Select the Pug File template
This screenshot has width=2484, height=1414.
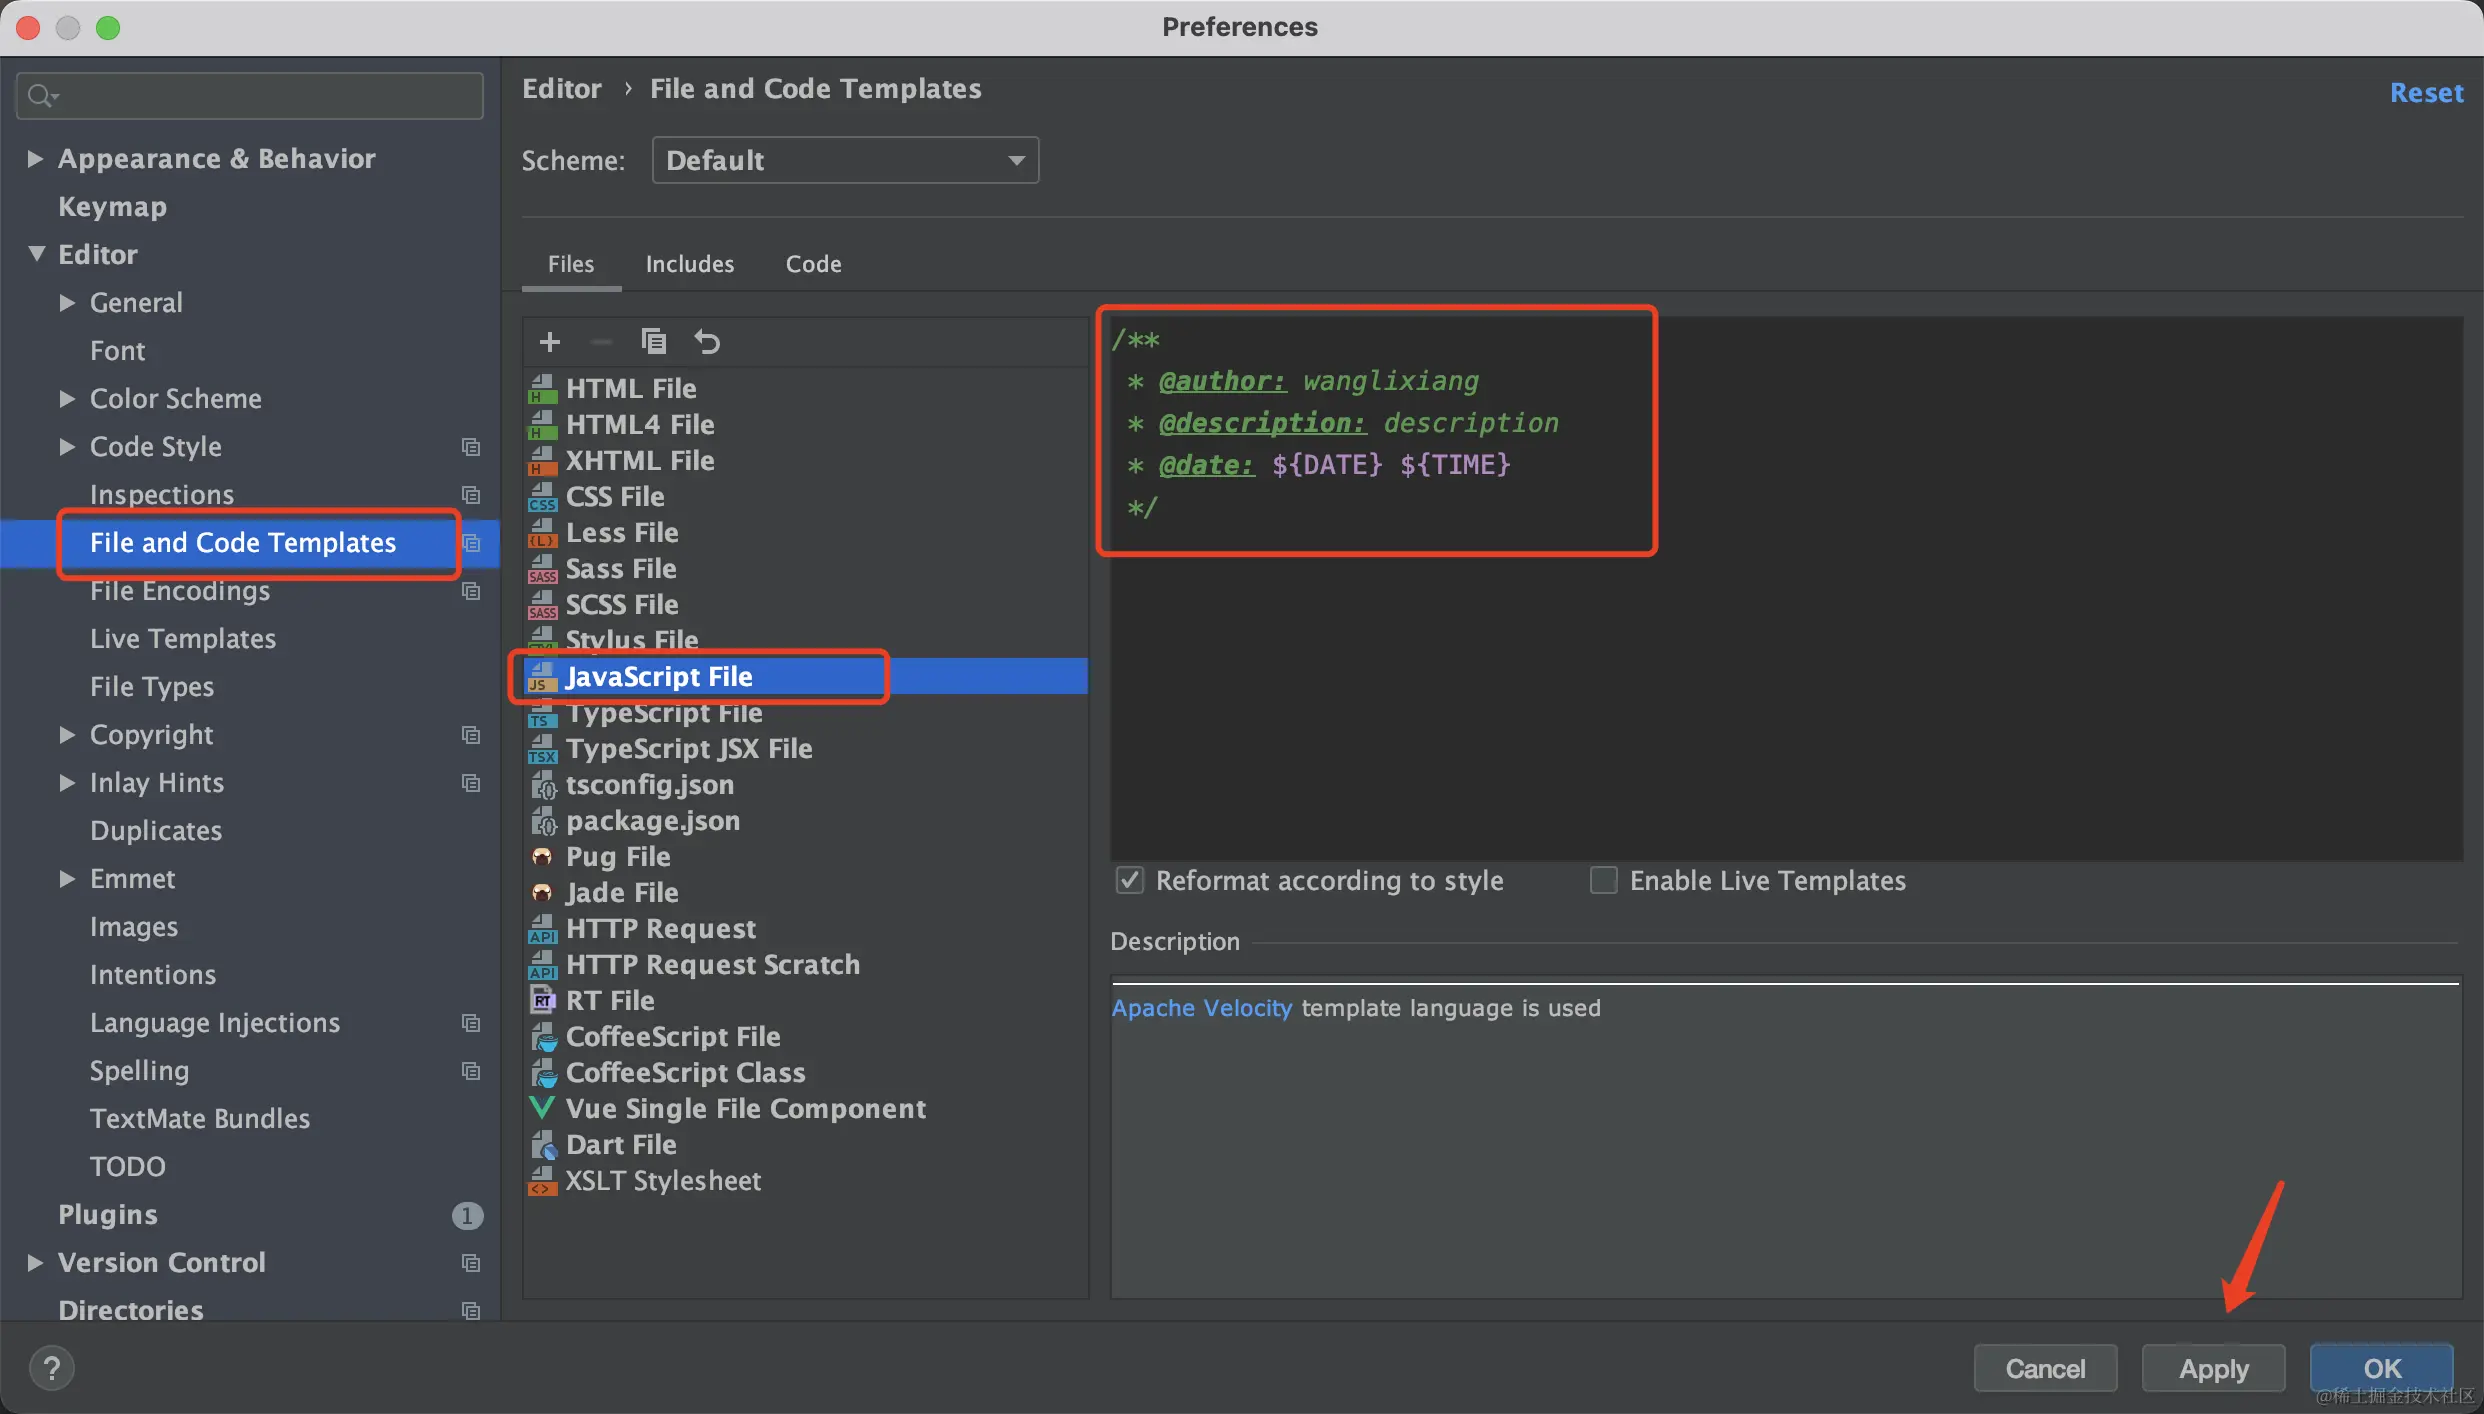tap(617, 856)
